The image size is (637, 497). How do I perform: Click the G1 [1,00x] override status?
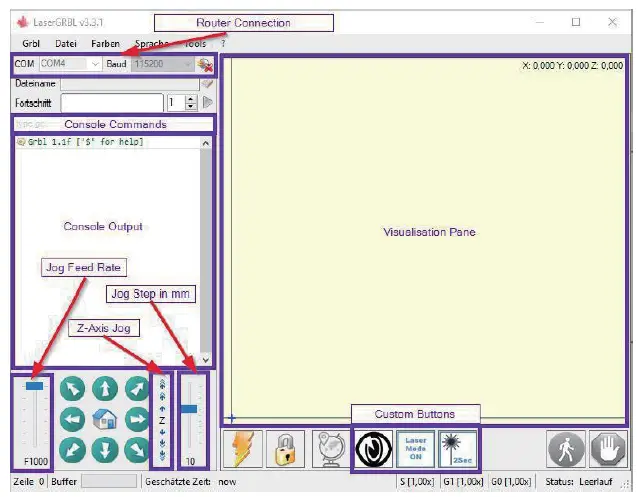click(x=463, y=482)
